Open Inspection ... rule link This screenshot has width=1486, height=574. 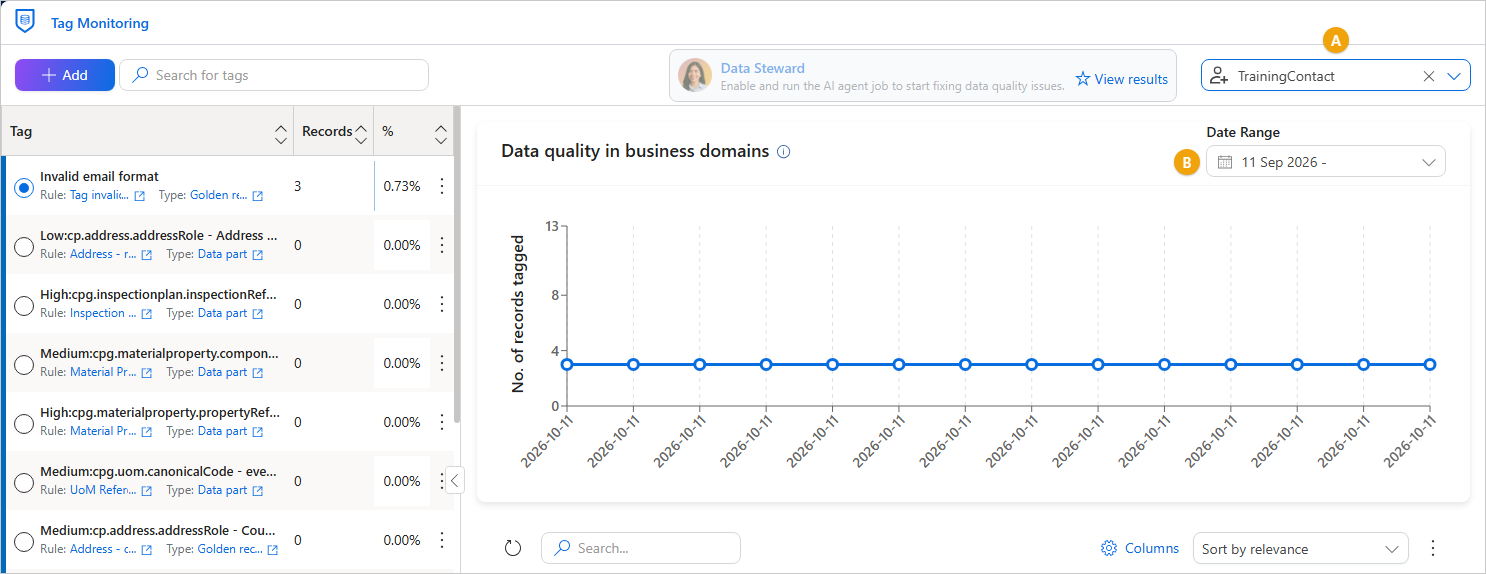click(x=103, y=313)
